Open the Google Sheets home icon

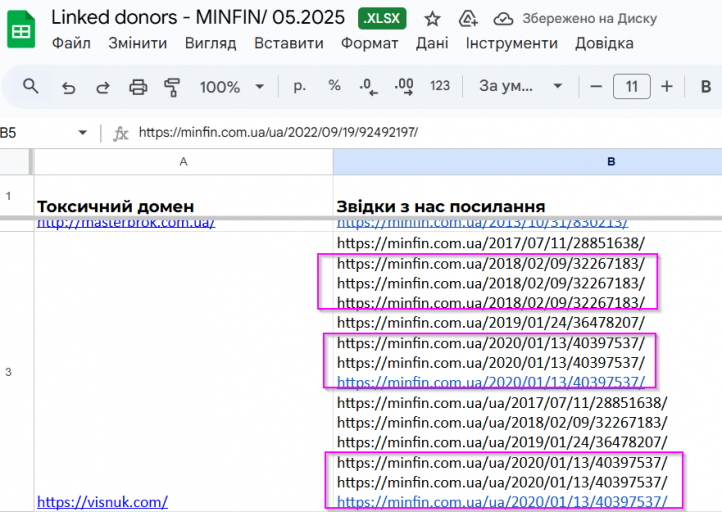coord(21,31)
